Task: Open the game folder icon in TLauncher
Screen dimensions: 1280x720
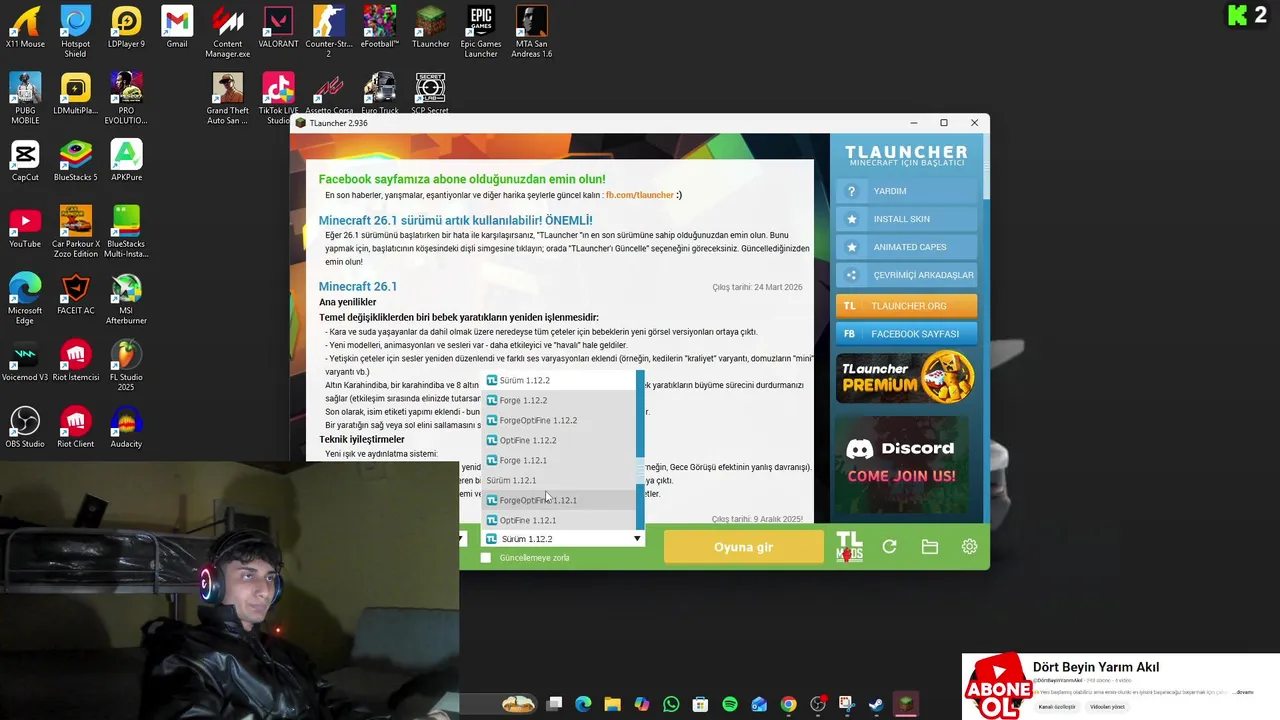Action: click(929, 547)
